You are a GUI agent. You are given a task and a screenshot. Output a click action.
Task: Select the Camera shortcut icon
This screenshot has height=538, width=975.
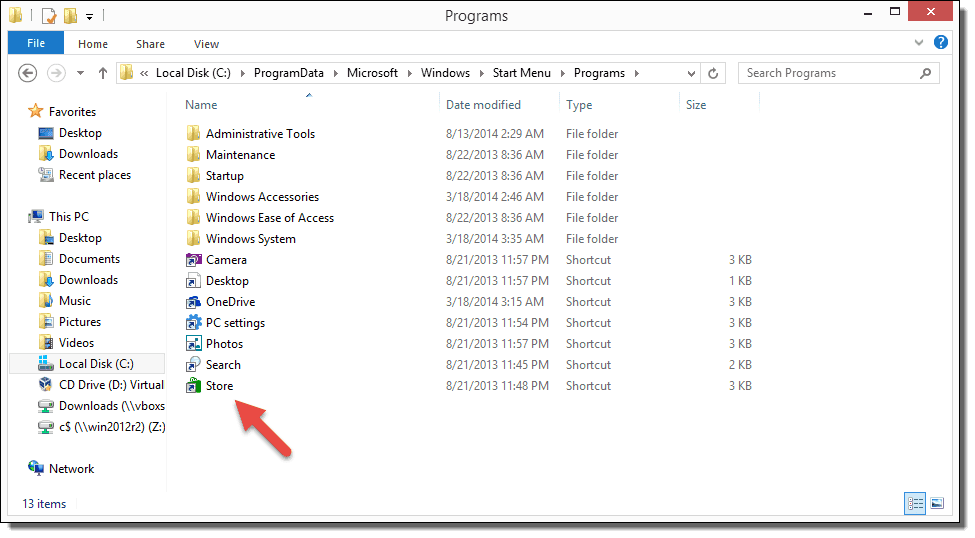pyautogui.click(x=194, y=260)
